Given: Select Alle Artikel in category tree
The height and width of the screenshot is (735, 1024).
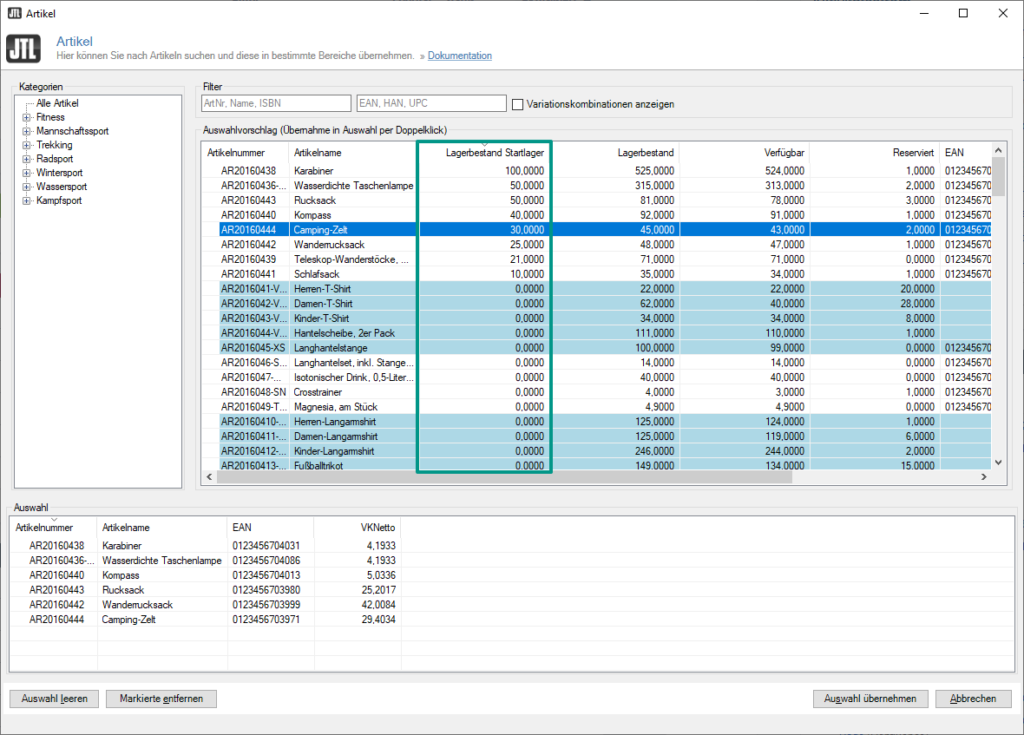Looking at the screenshot, I should point(57,103).
